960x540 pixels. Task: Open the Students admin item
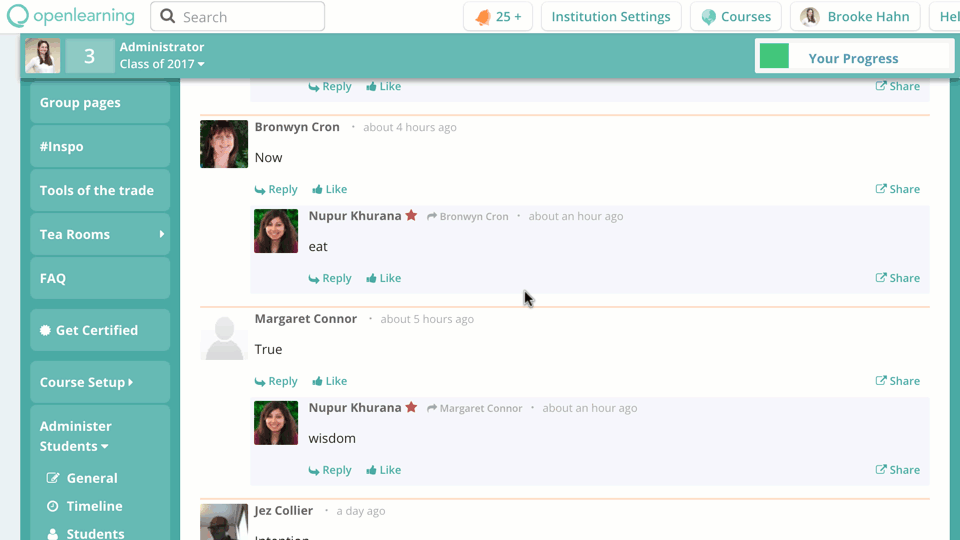click(95, 533)
